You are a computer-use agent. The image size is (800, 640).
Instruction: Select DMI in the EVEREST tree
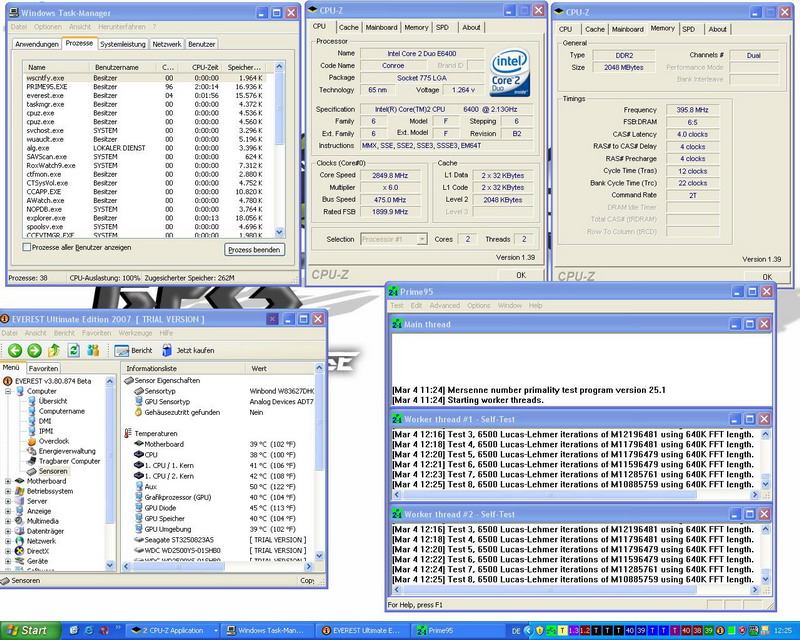coord(45,421)
